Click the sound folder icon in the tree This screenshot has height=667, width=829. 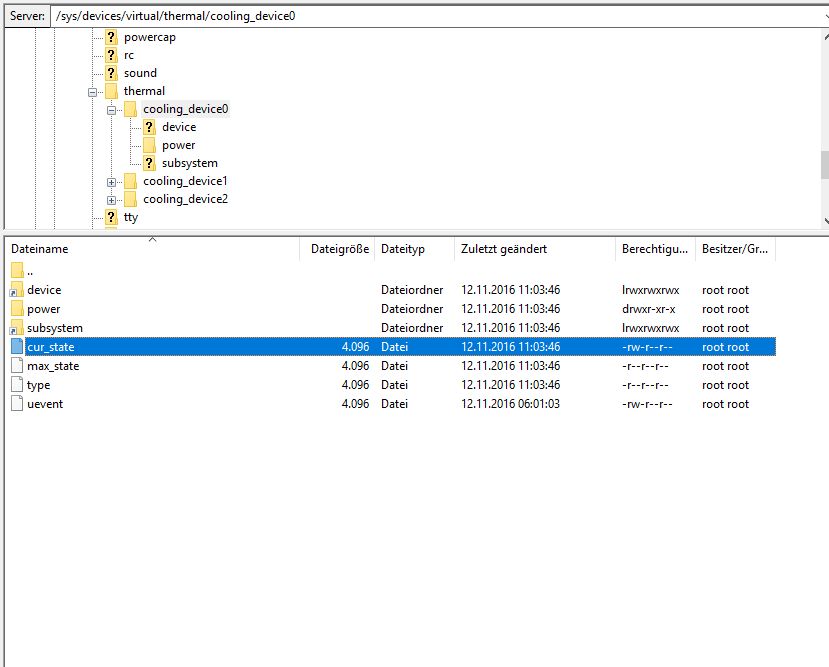[111, 73]
